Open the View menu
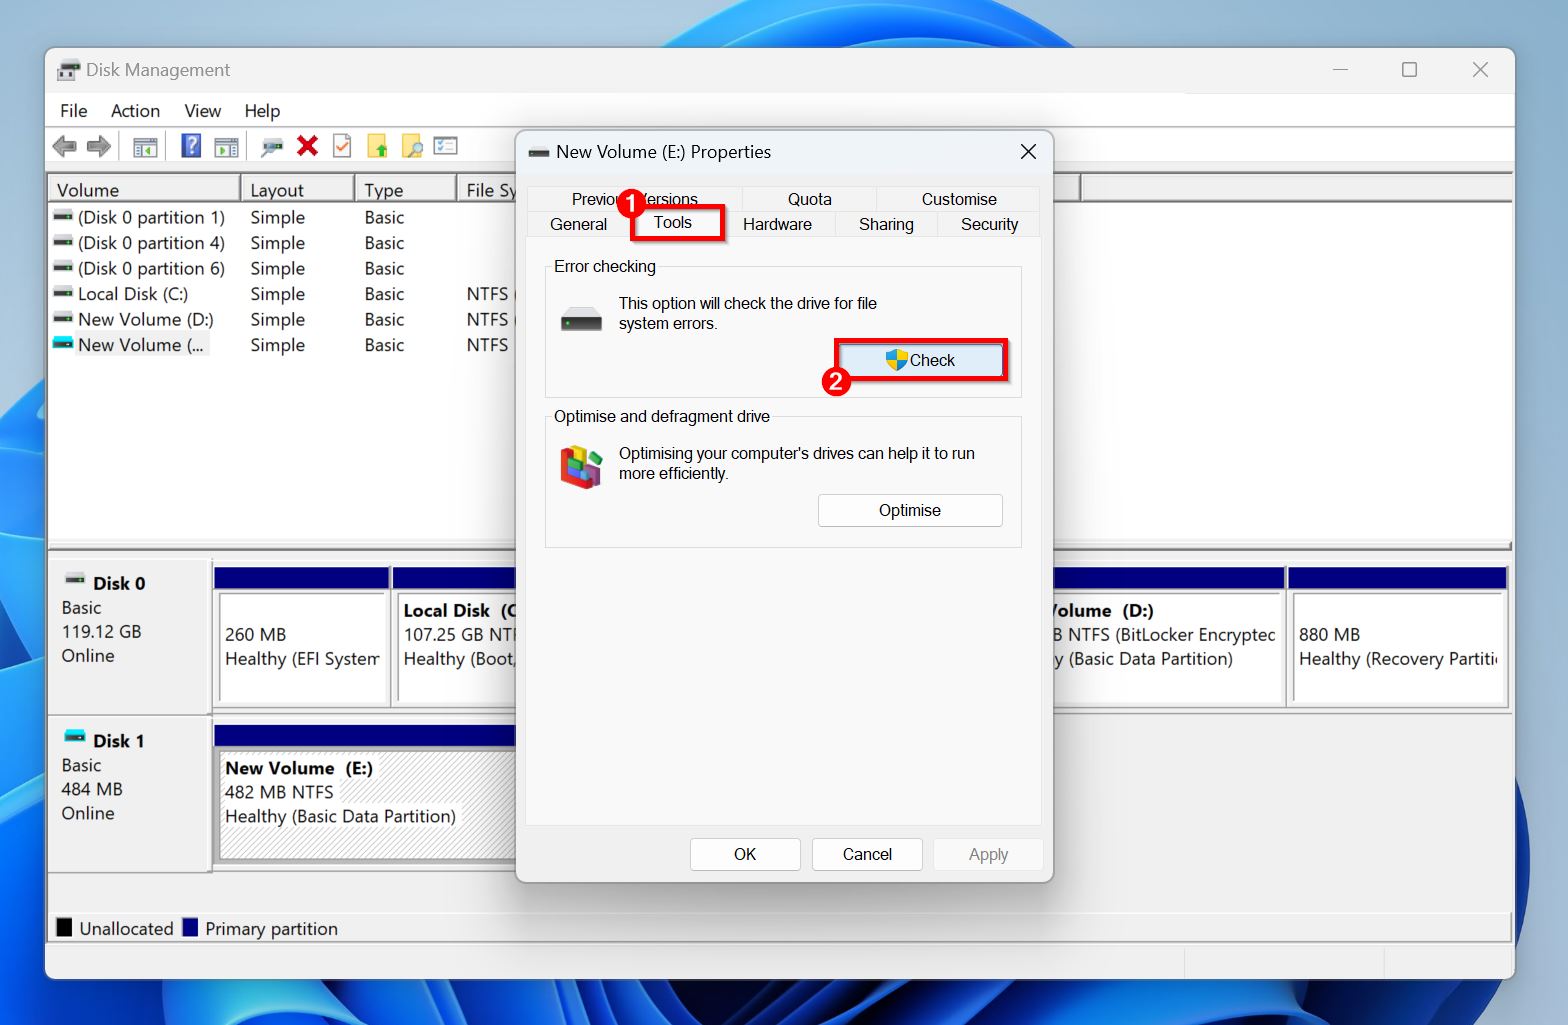 (x=202, y=111)
